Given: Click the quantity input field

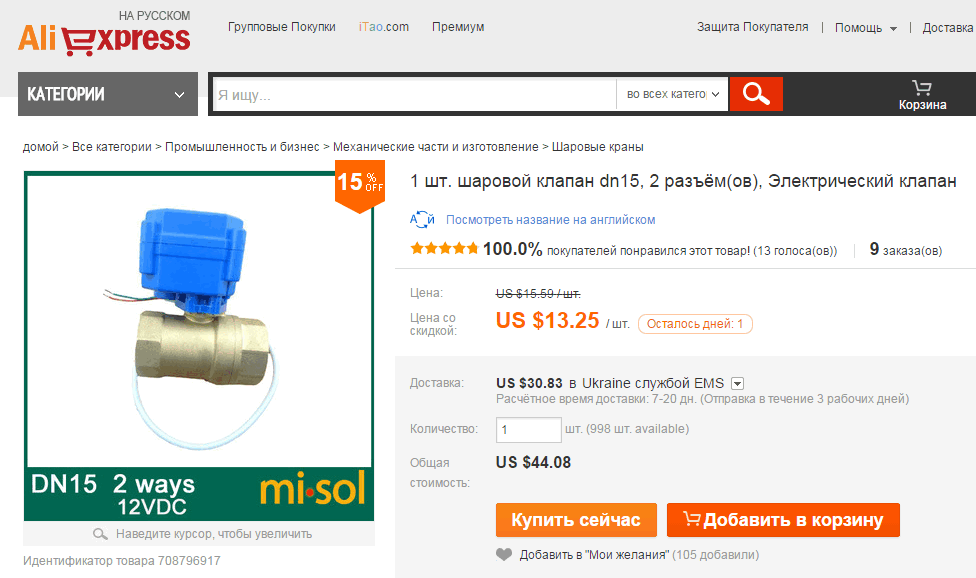Looking at the screenshot, I should 528,429.
